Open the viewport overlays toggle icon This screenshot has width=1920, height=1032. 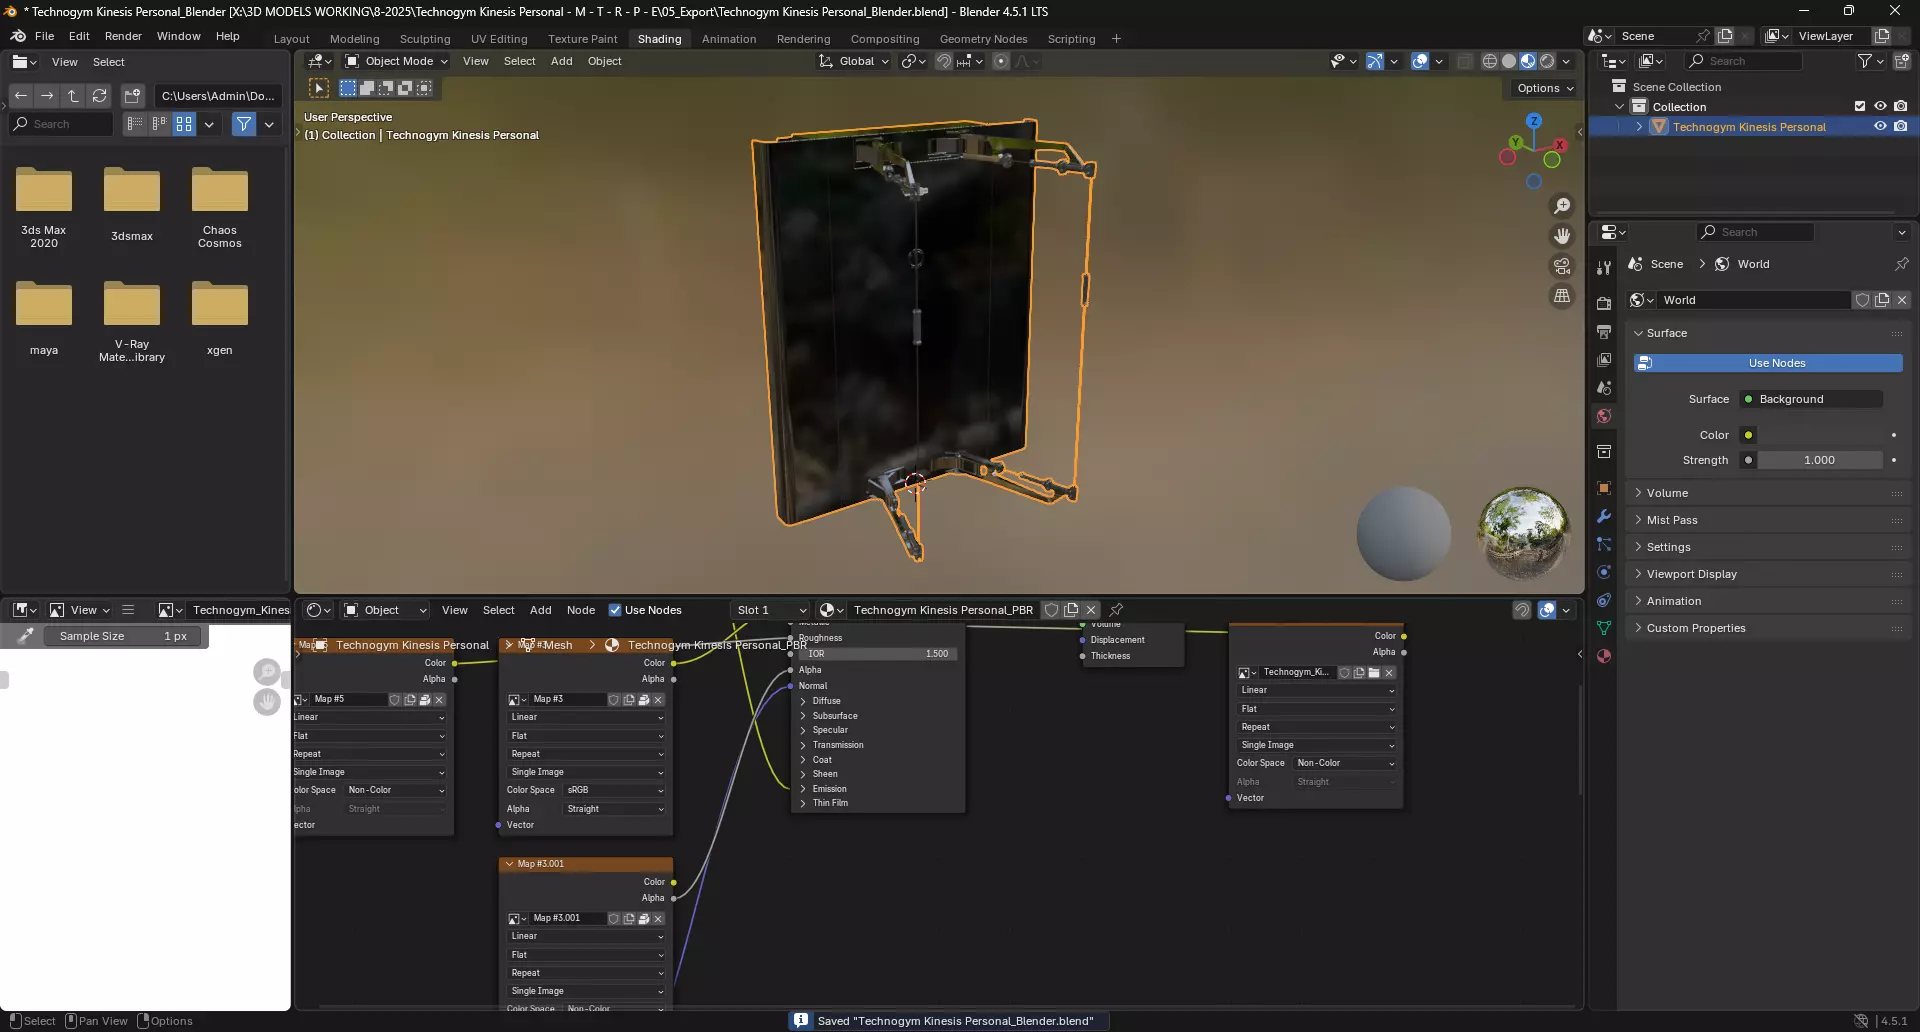click(x=1419, y=61)
